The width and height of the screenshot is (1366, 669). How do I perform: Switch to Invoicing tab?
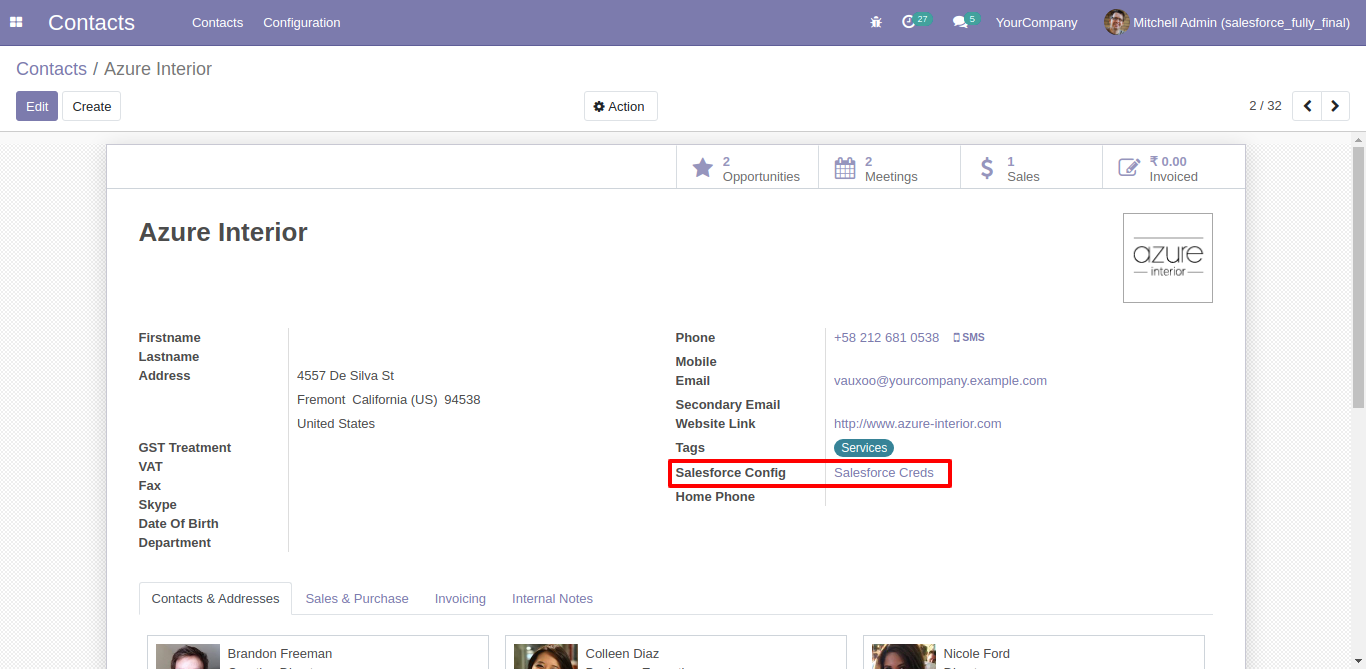pos(460,598)
